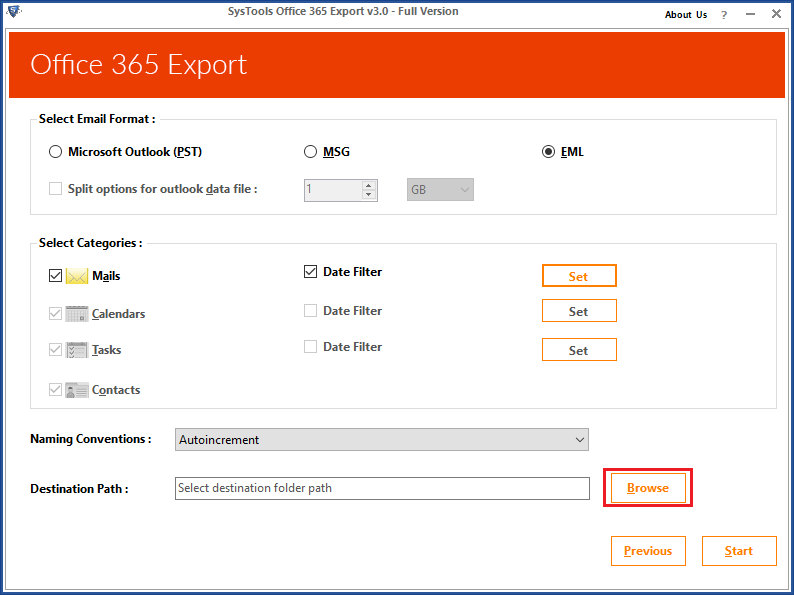Screen dimensions: 794x595
Task: Click the Tasks checklist icon
Action: 77,350
